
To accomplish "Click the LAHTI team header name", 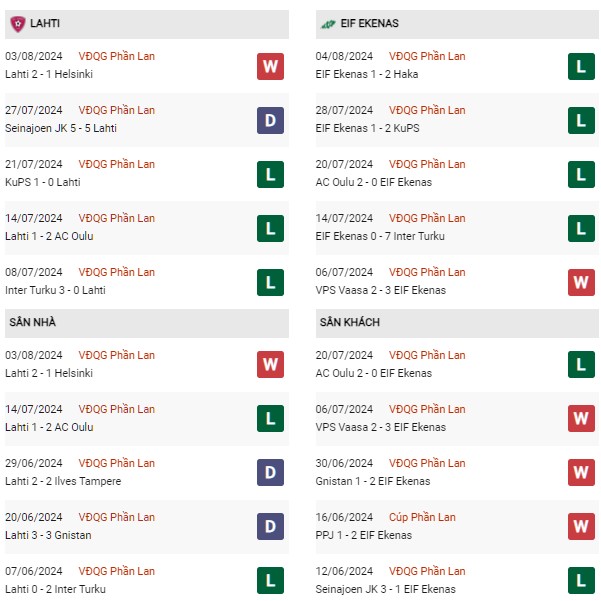I will pyautogui.click(x=45, y=23).
